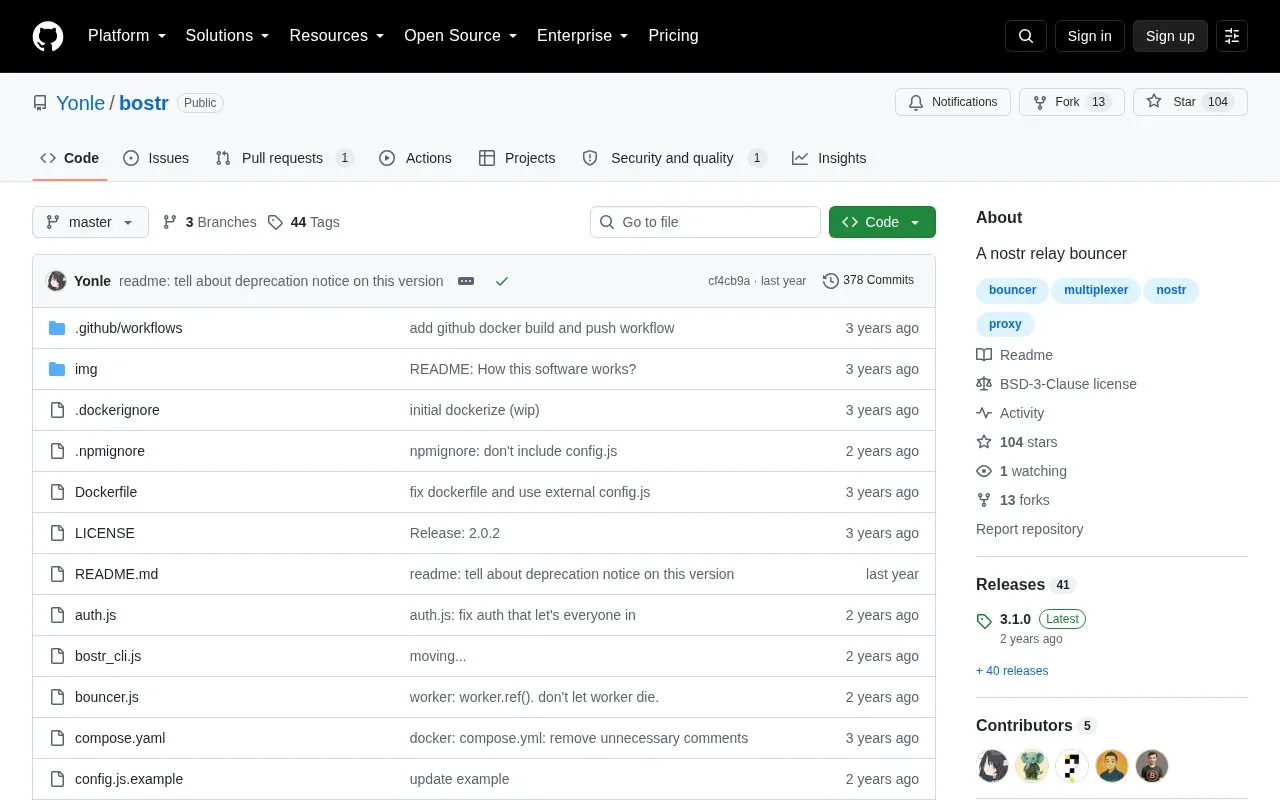Open the 3 Branches link
The width and height of the screenshot is (1280, 800).
210,222
